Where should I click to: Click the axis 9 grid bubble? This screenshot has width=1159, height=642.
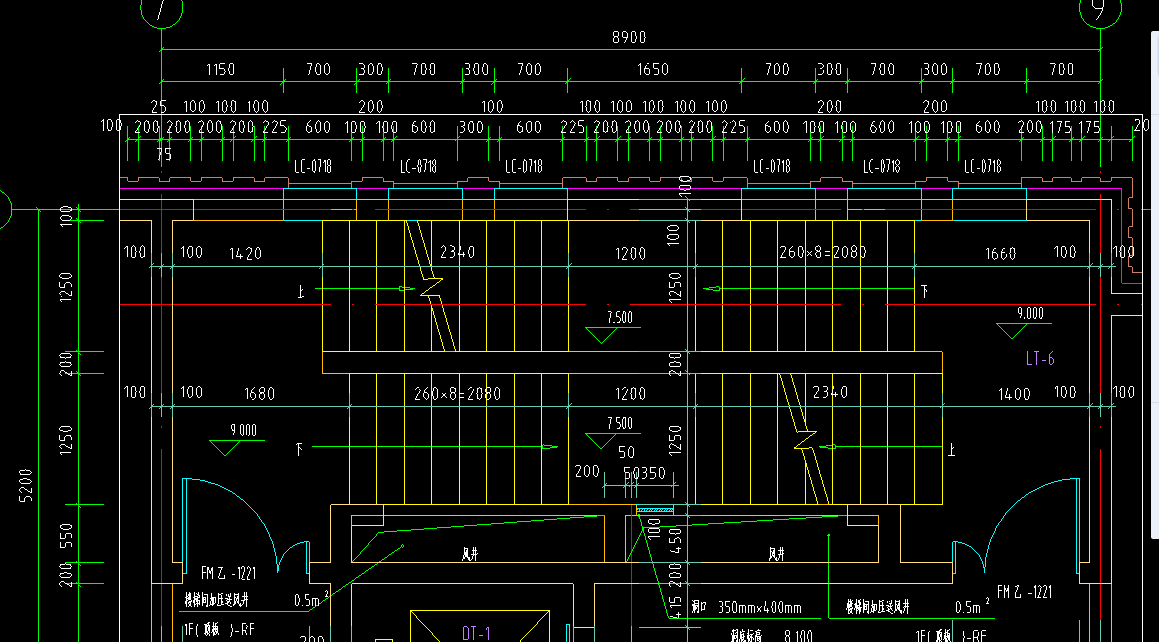point(1100,10)
